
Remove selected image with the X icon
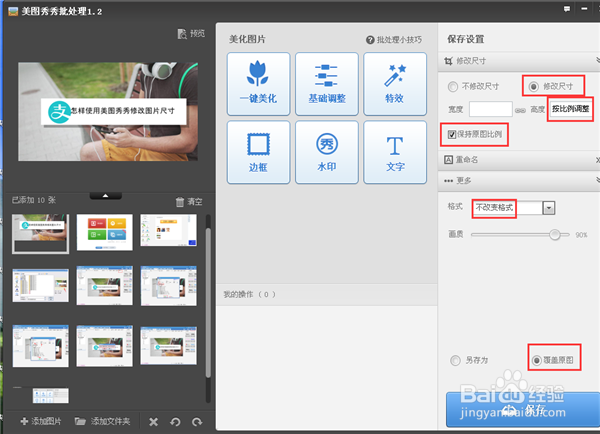click(x=153, y=422)
